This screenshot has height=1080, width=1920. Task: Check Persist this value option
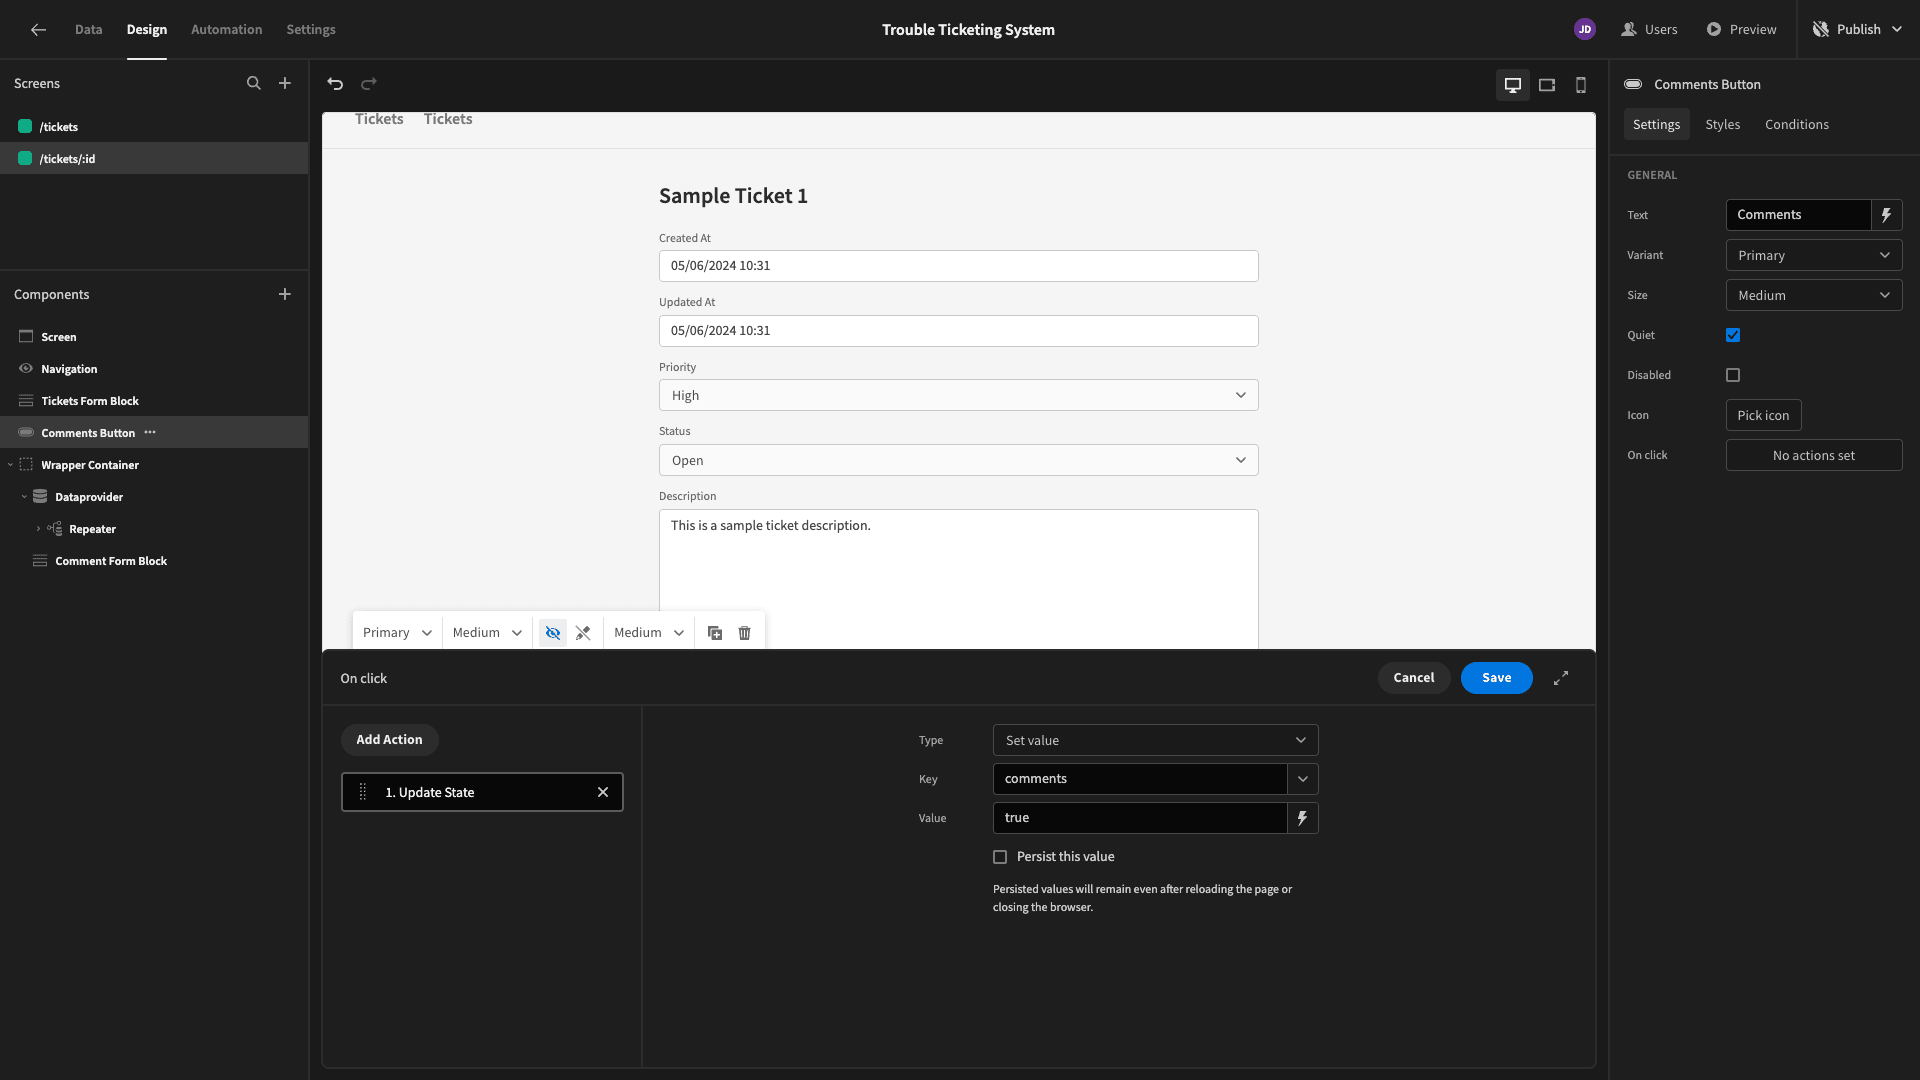click(1000, 857)
